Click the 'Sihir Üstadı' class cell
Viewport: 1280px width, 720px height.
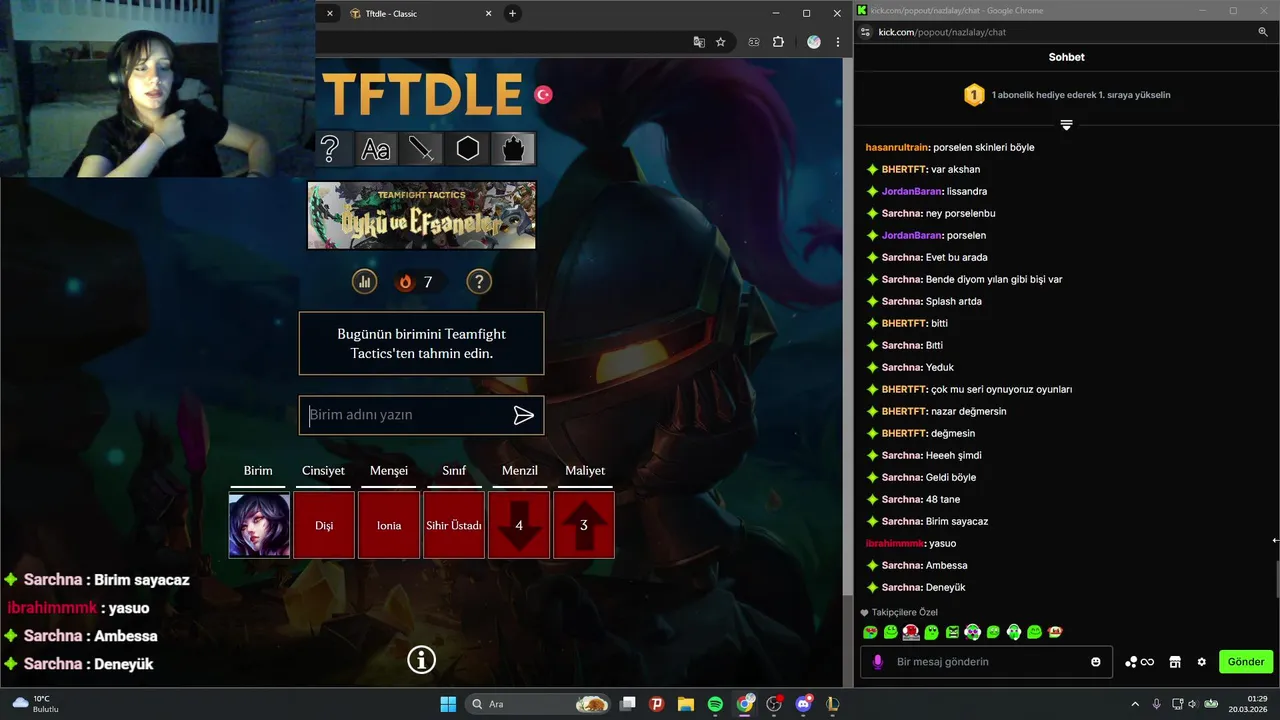(x=454, y=525)
